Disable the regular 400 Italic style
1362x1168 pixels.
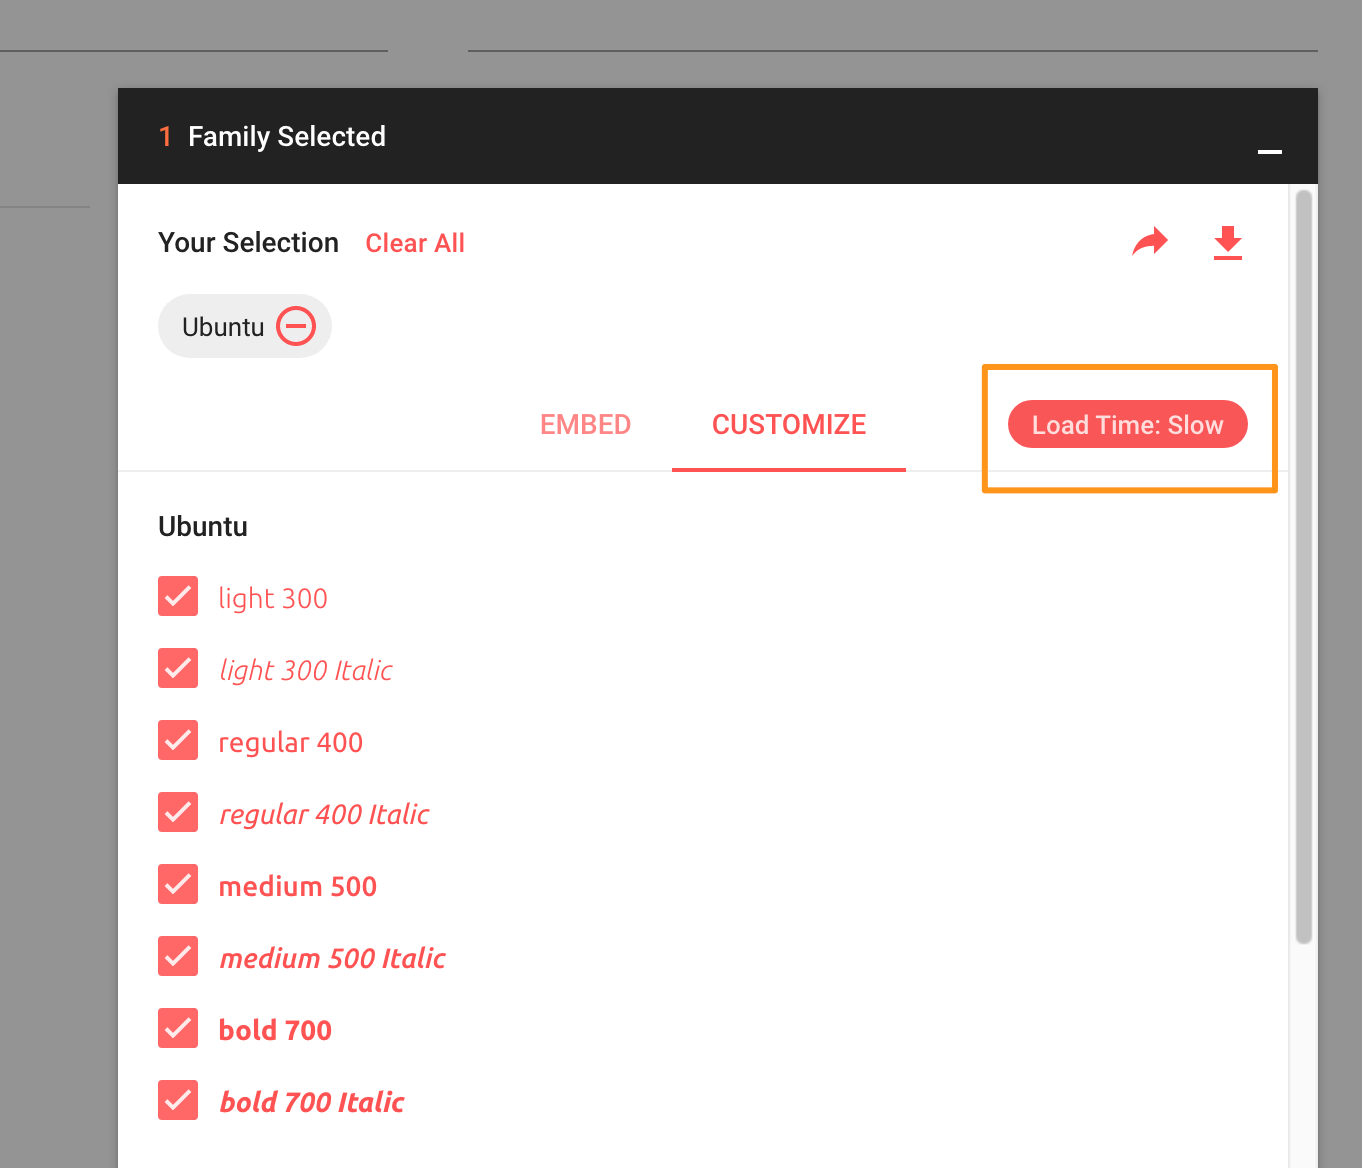(178, 812)
